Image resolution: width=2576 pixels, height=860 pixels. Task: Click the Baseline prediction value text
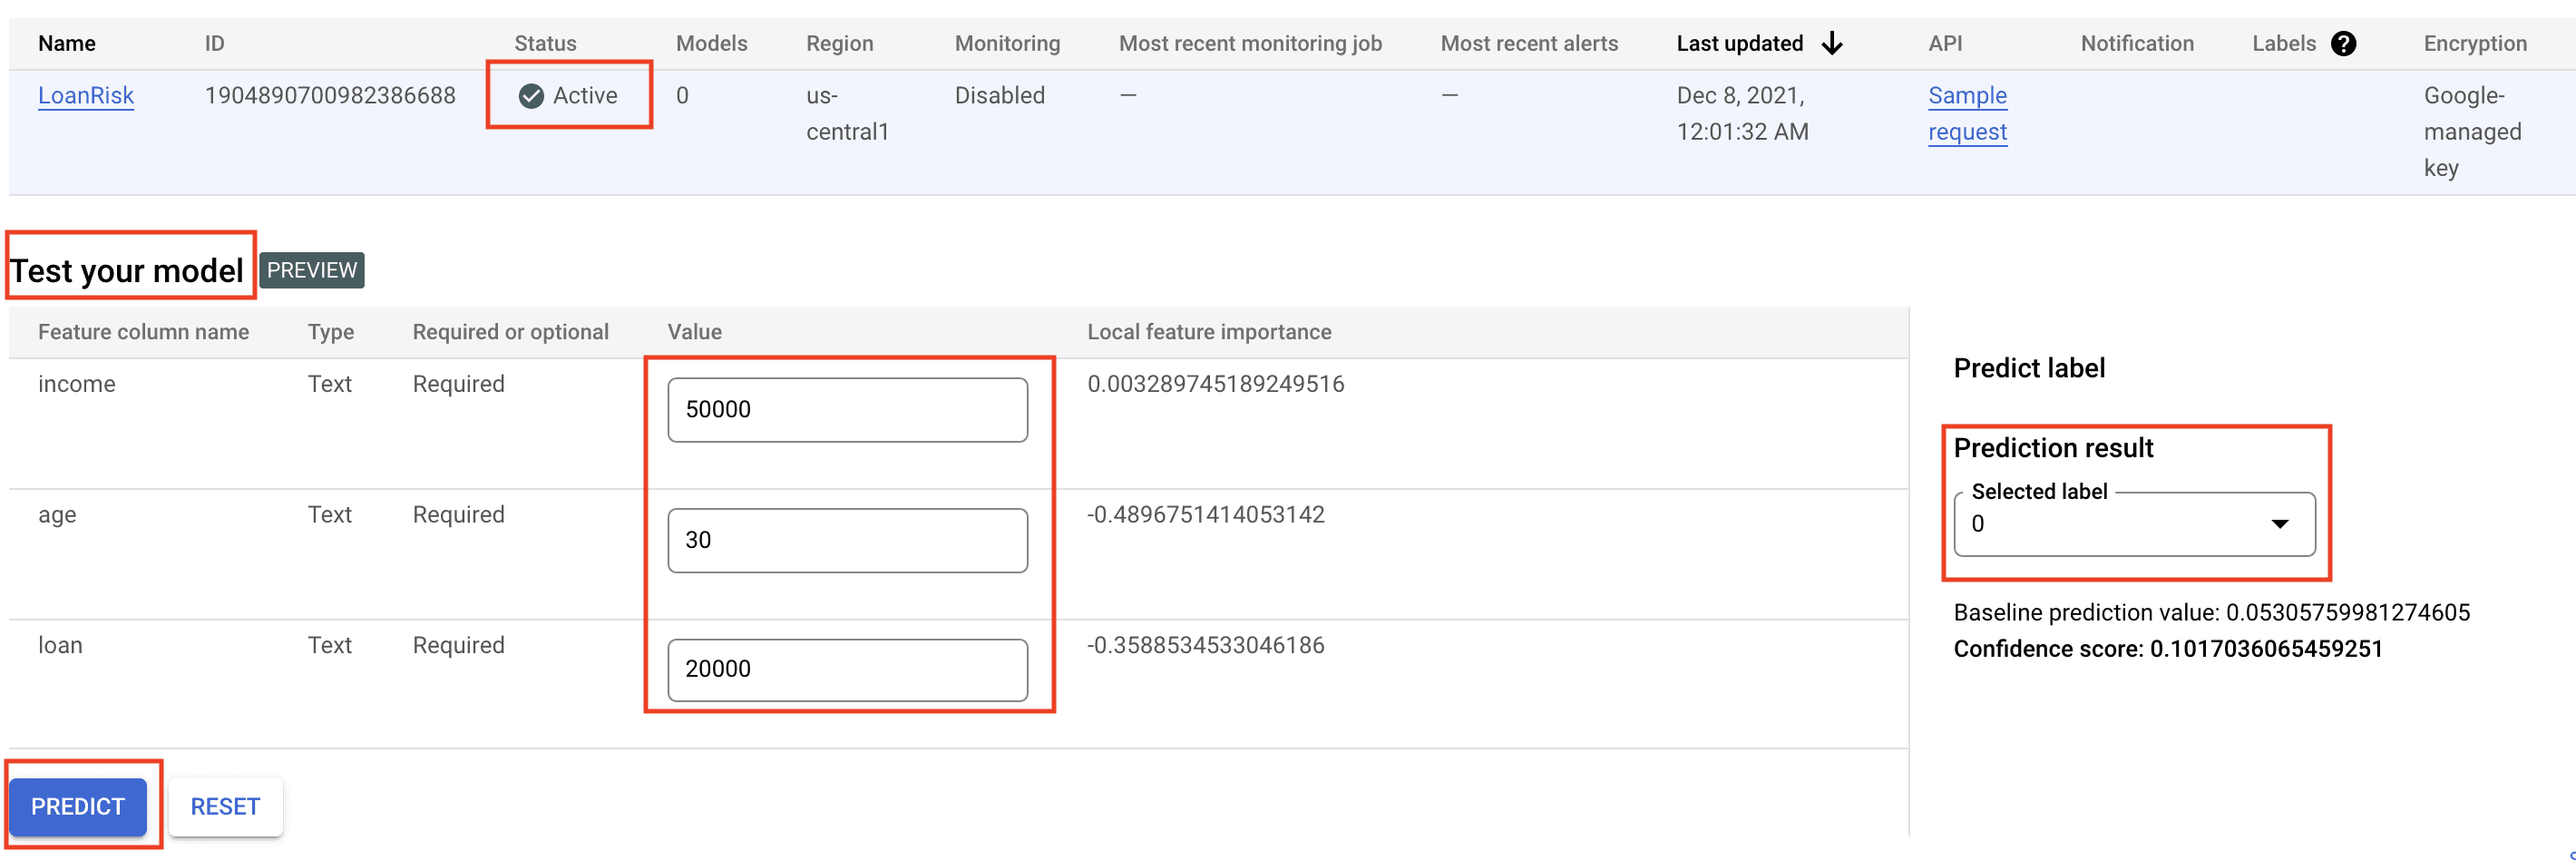[2211, 613]
